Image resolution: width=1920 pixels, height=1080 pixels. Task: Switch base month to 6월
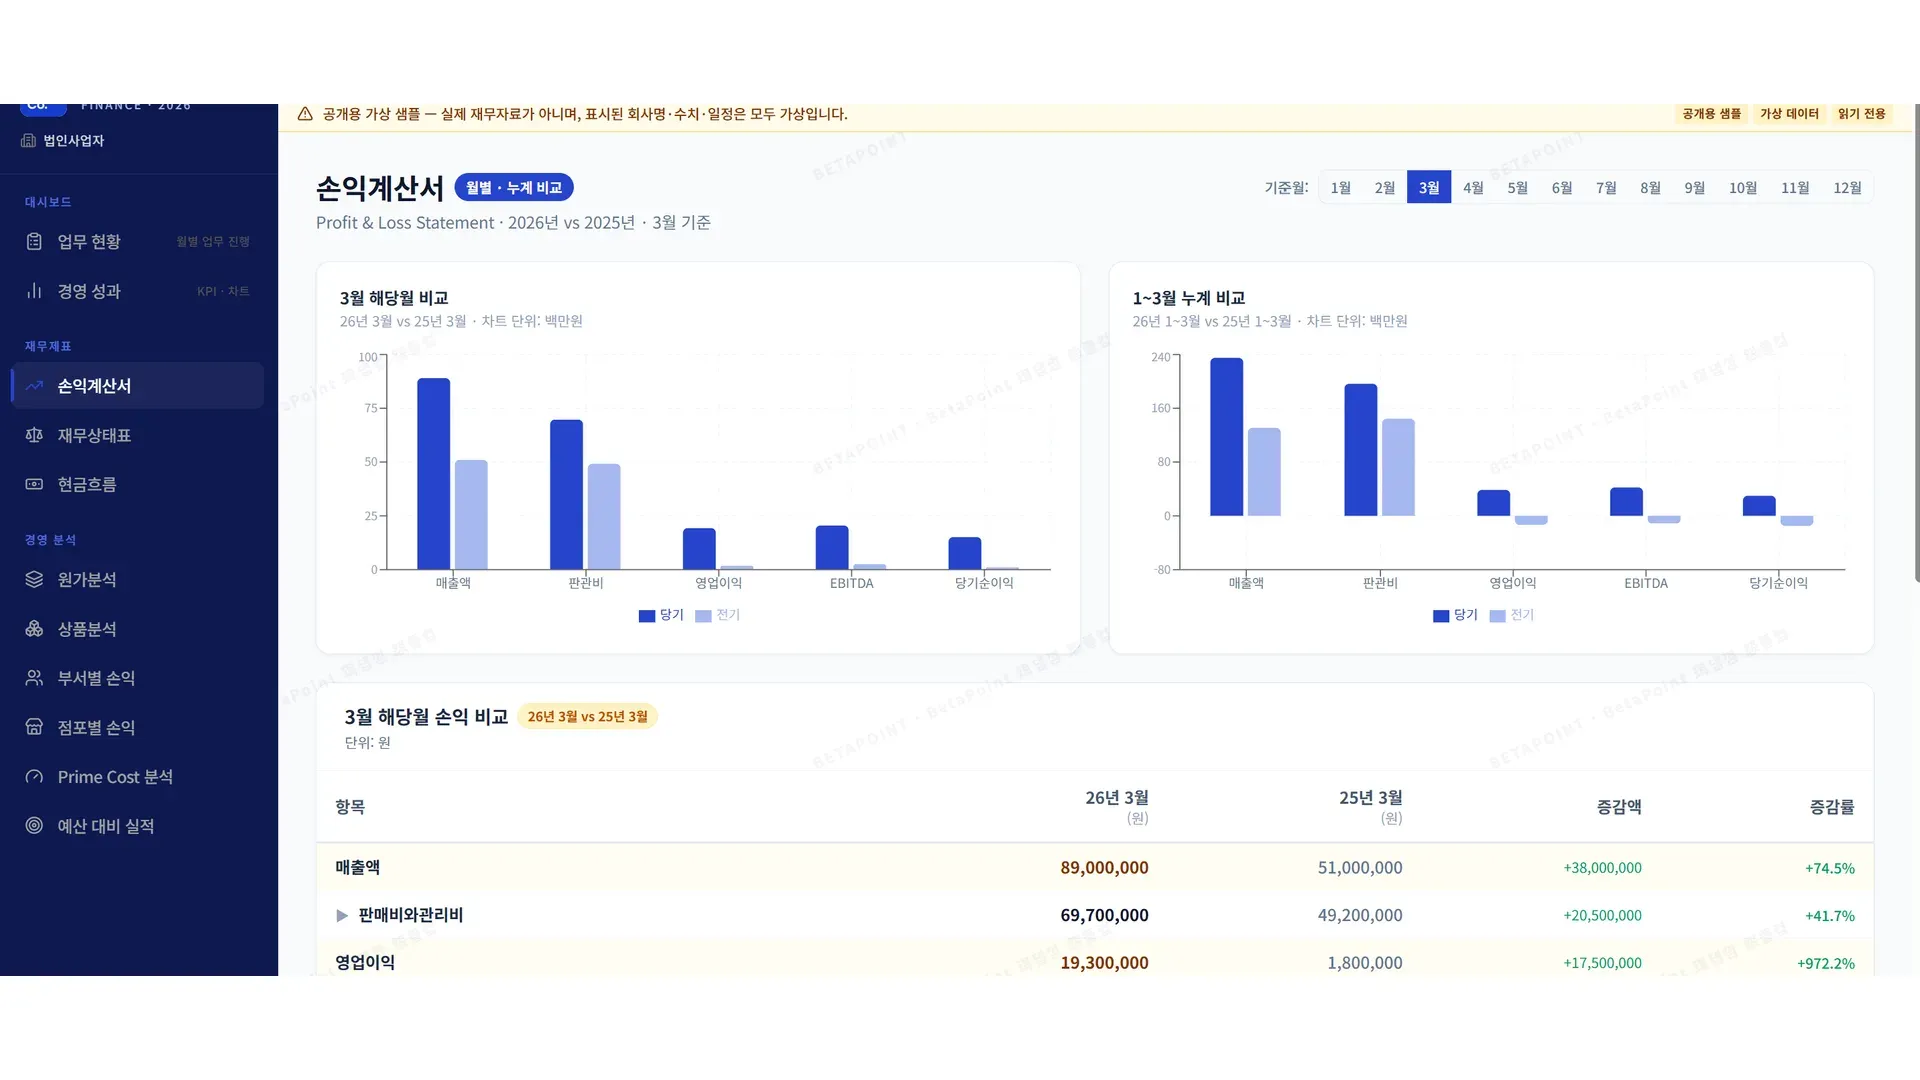point(1562,188)
